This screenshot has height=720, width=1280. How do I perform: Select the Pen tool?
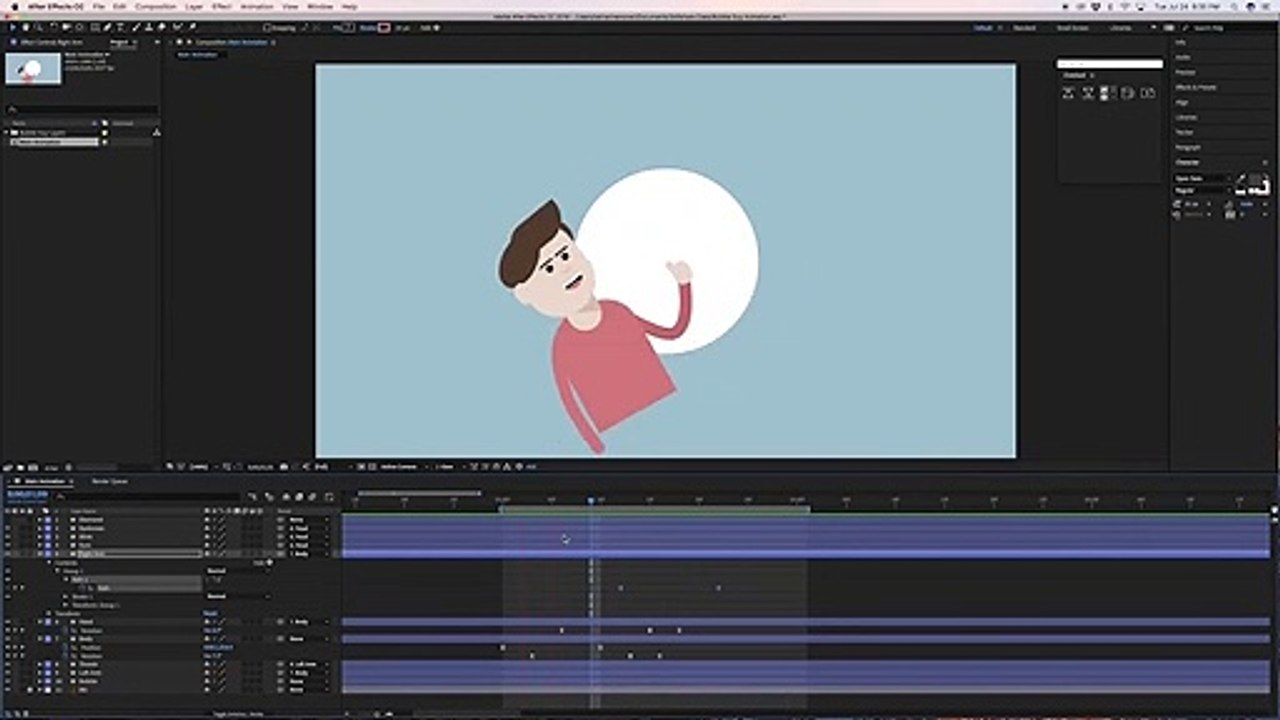coord(107,28)
